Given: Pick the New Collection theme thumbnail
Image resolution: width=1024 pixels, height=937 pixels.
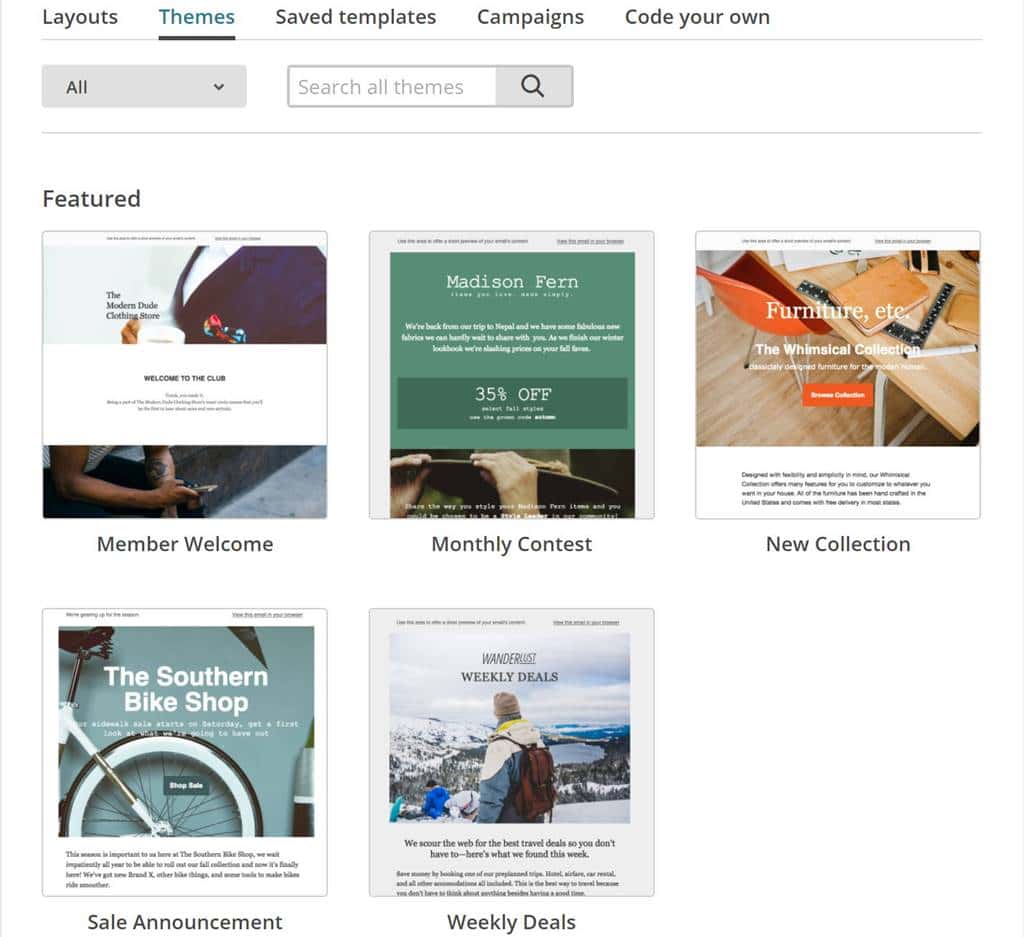Looking at the screenshot, I should [x=838, y=375].
